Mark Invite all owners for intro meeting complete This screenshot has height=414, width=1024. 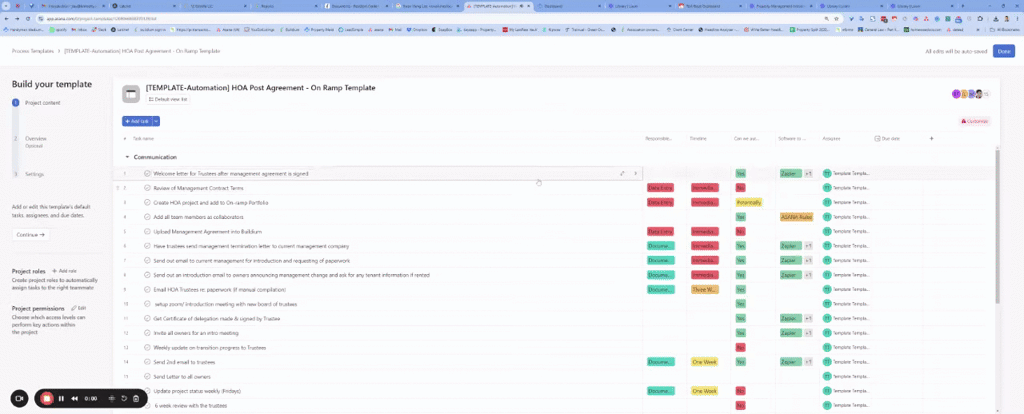(148, 333)
